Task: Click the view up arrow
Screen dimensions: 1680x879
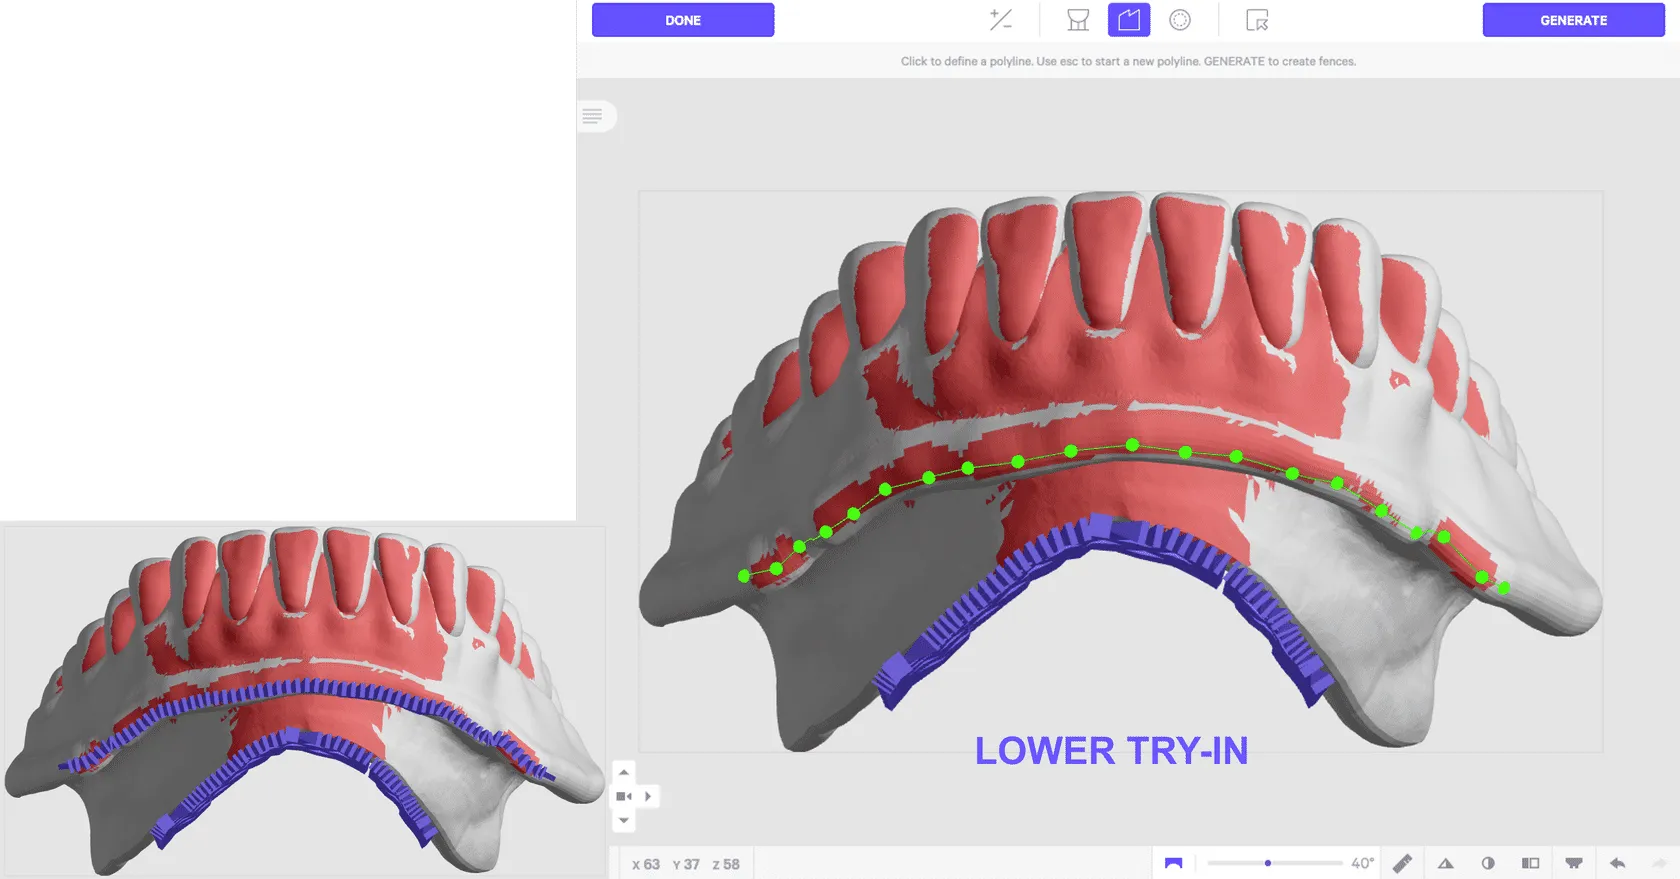Action: tap(624, 773)
